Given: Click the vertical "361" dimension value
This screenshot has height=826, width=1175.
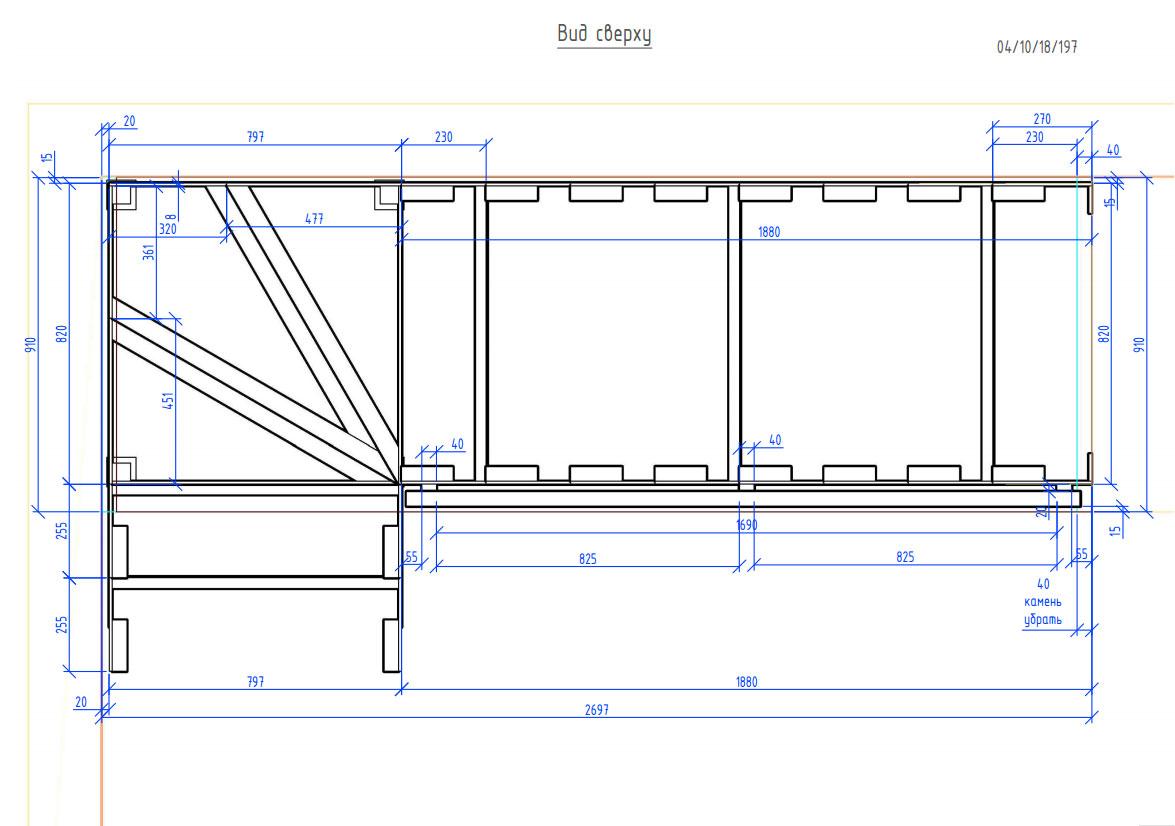Looking at the screenshot, I should (149, 252).
